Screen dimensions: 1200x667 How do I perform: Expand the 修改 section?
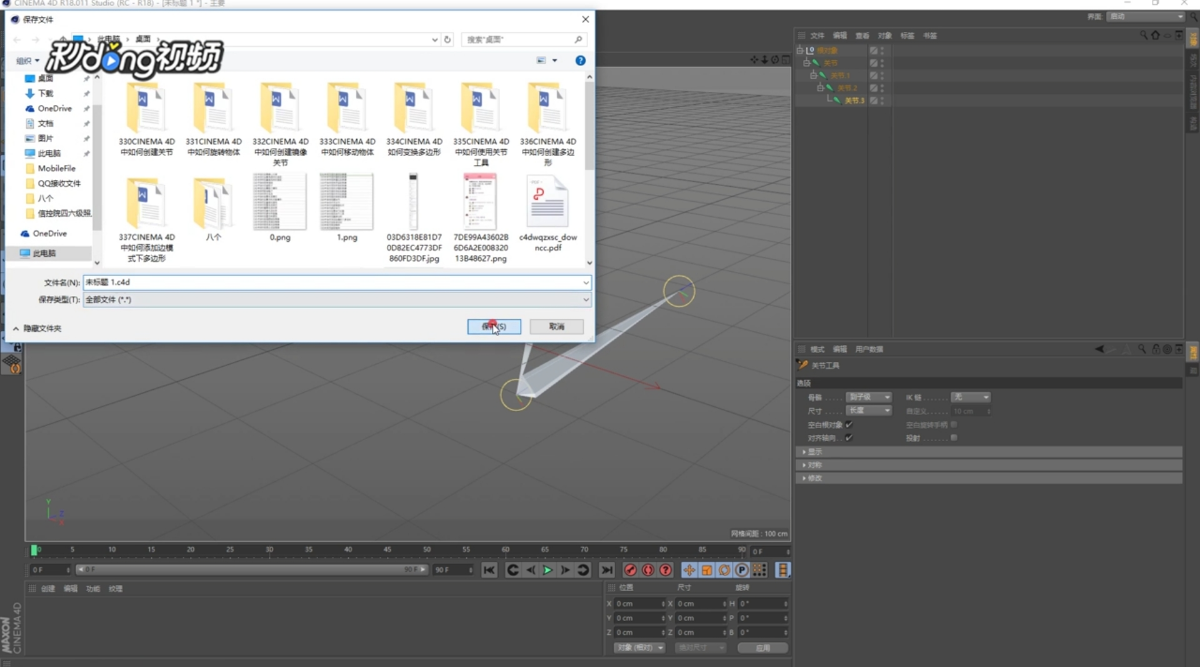(x=989, y=478)
